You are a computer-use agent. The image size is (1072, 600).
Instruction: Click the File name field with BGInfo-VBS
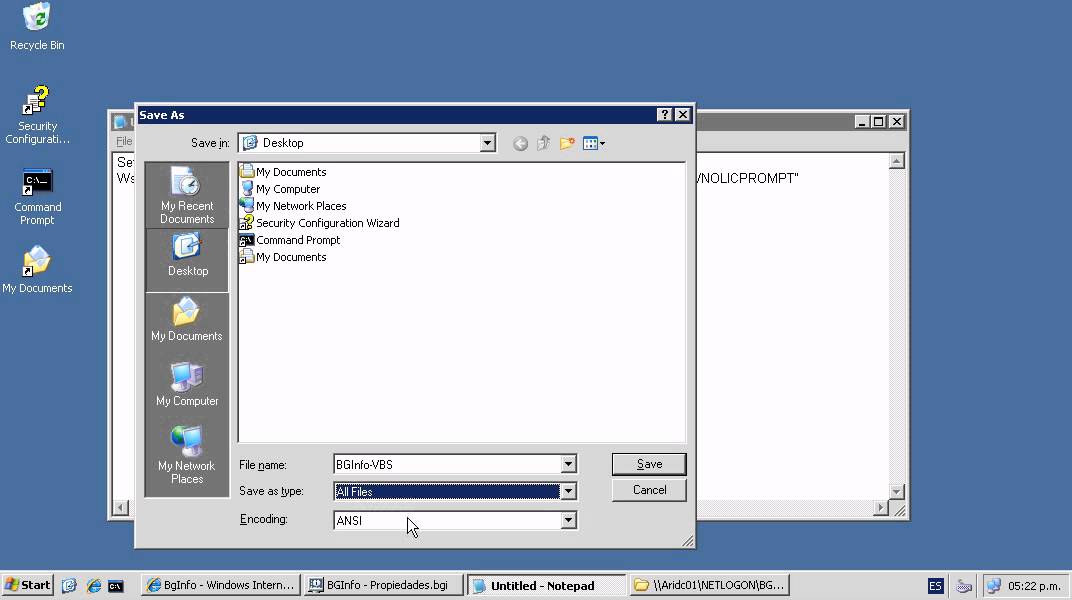(x=448, y=465)
